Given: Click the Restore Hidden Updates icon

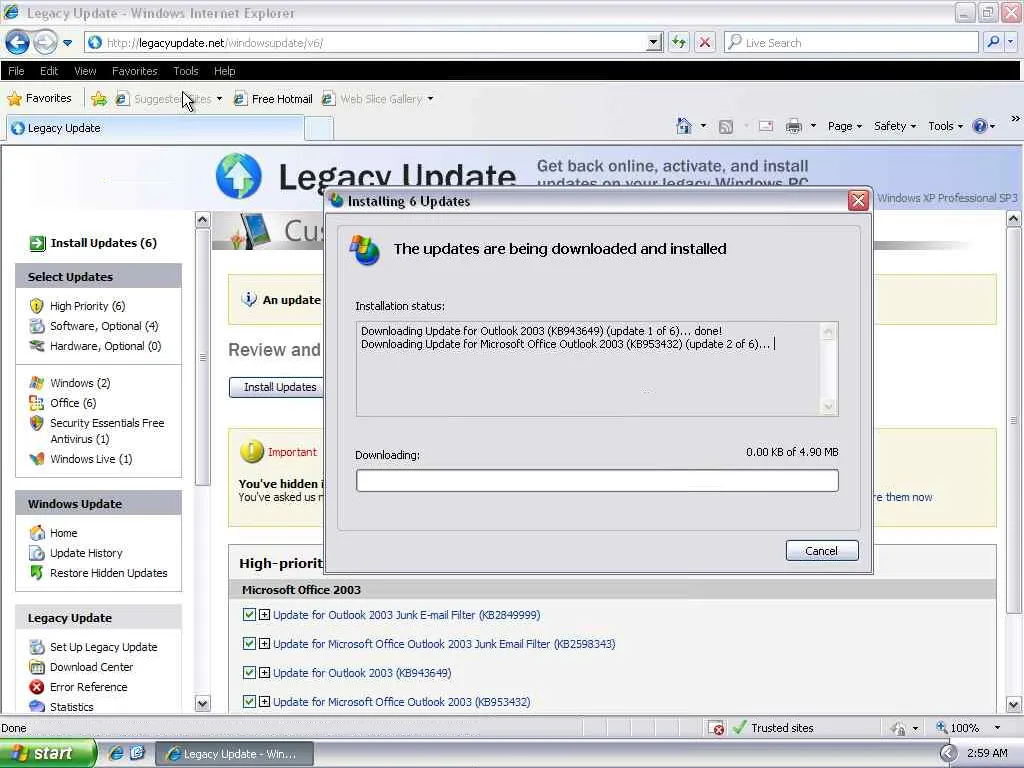Looking at the screenshot, I should pos(37,573).
